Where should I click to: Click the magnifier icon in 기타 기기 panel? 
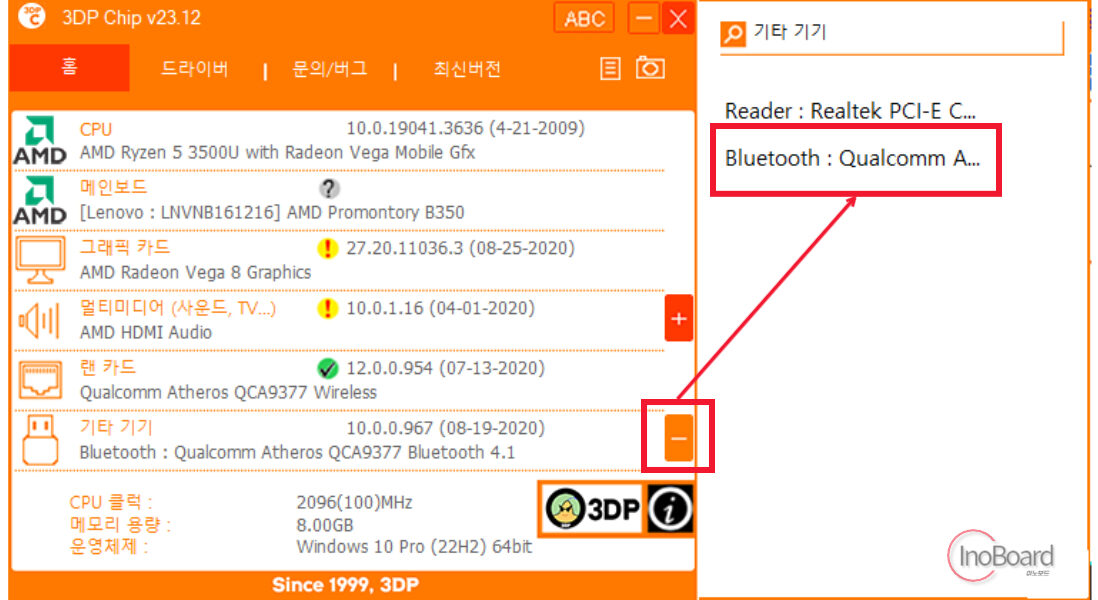pos(733,33)
